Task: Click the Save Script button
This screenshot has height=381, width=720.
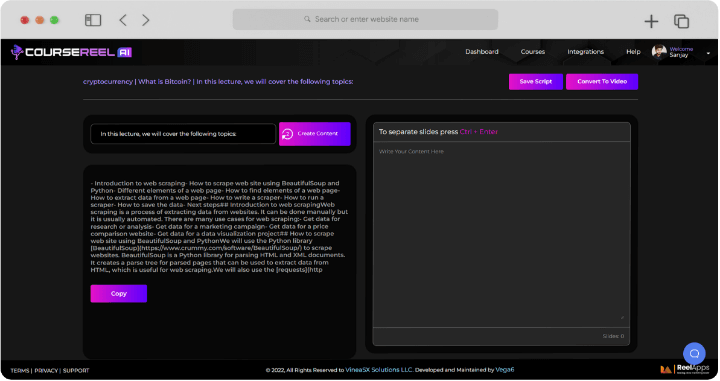Action: pyautogui.click(x=535, y=82)
